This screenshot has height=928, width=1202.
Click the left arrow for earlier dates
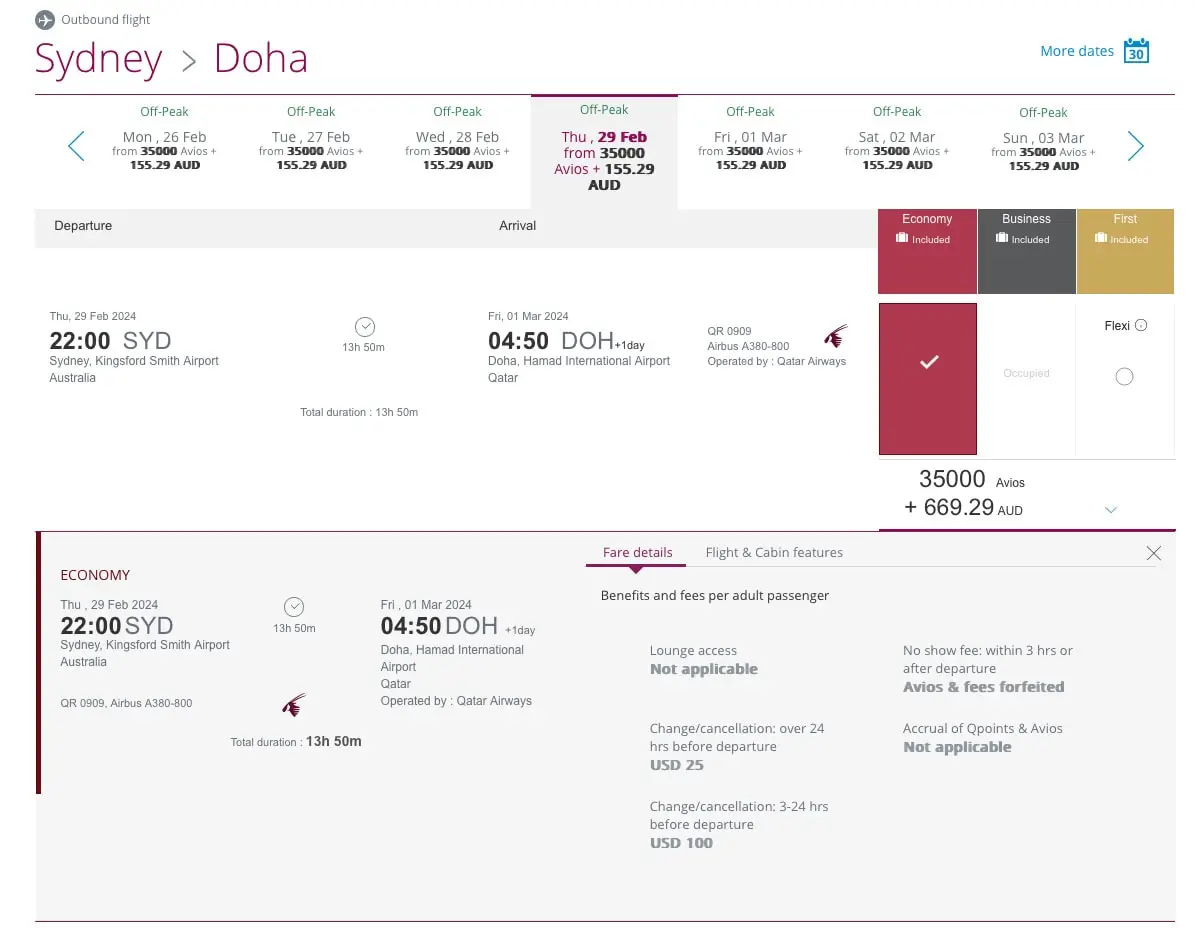(76, 146)
